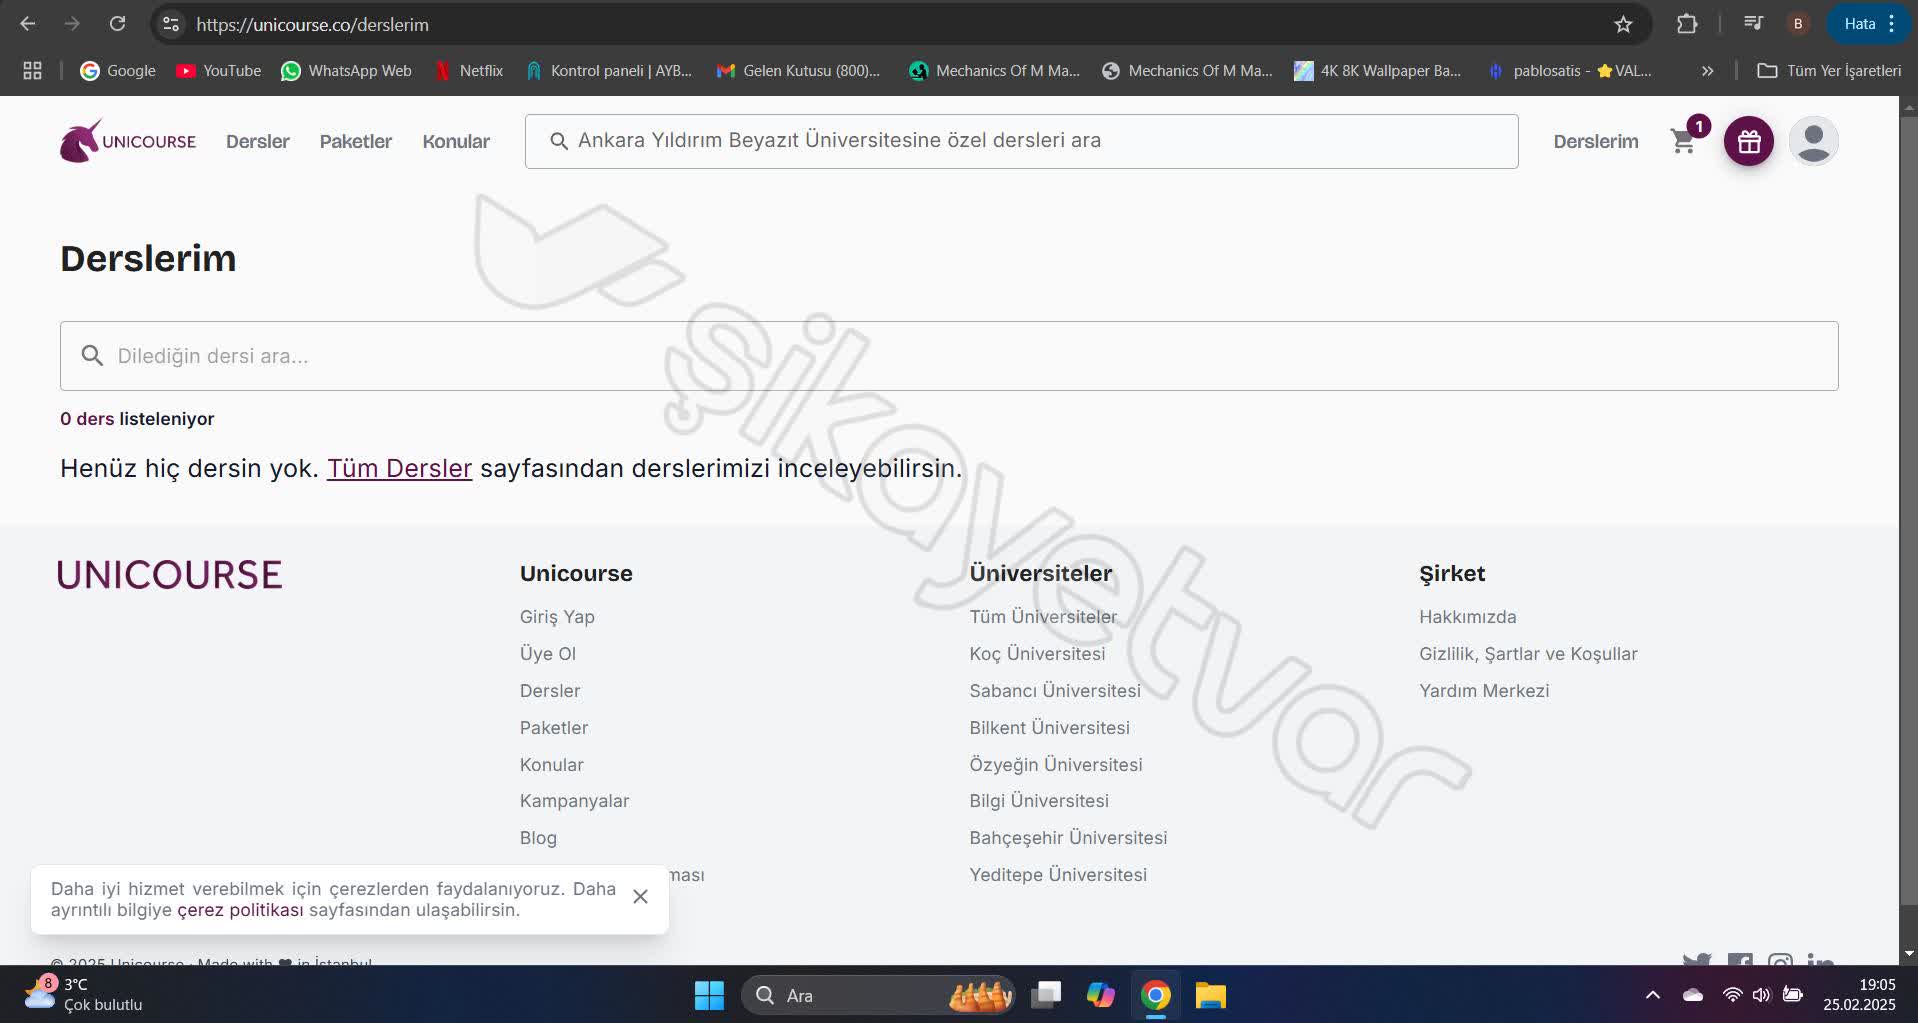Open the three-dot Chrome menu
The width and height of the screenshot is (1918, 1023).
coord(1893,23)
